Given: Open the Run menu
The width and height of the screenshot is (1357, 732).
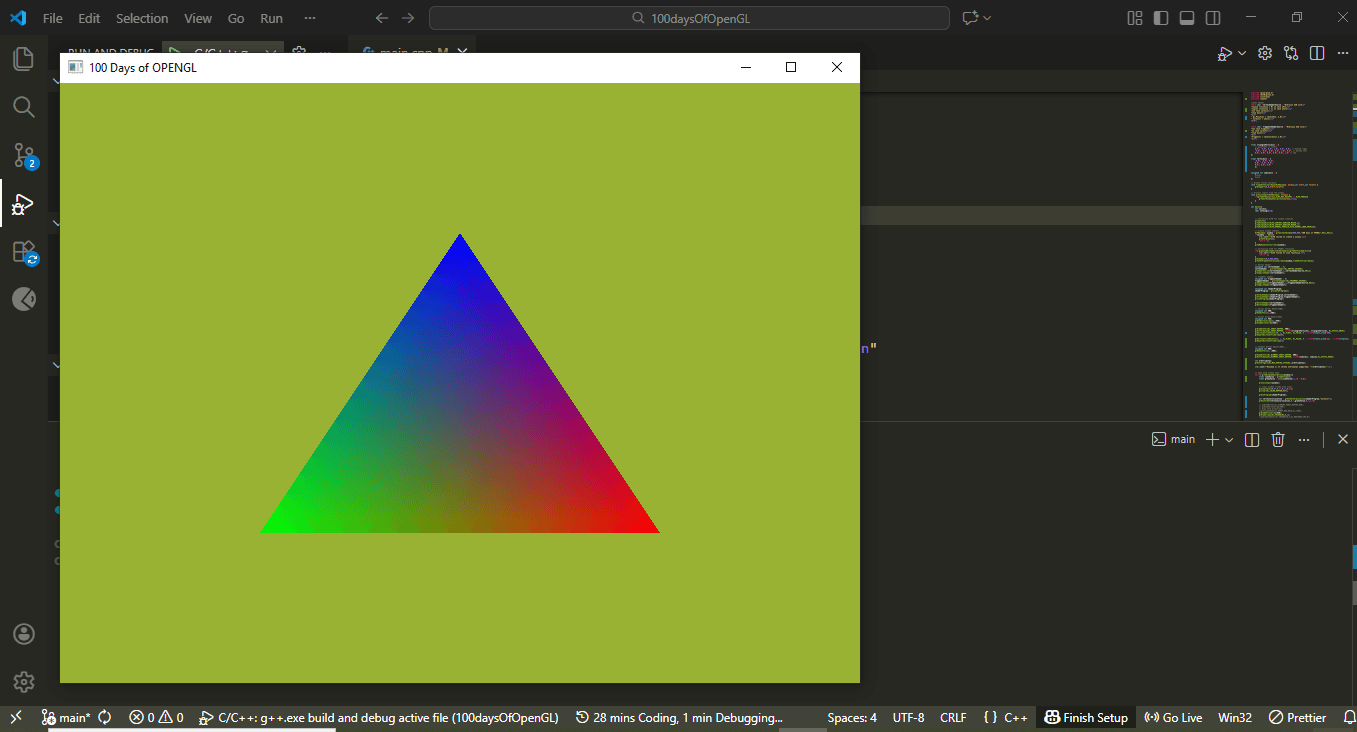Looking at the screenshot, I should [x=271, y=18].
